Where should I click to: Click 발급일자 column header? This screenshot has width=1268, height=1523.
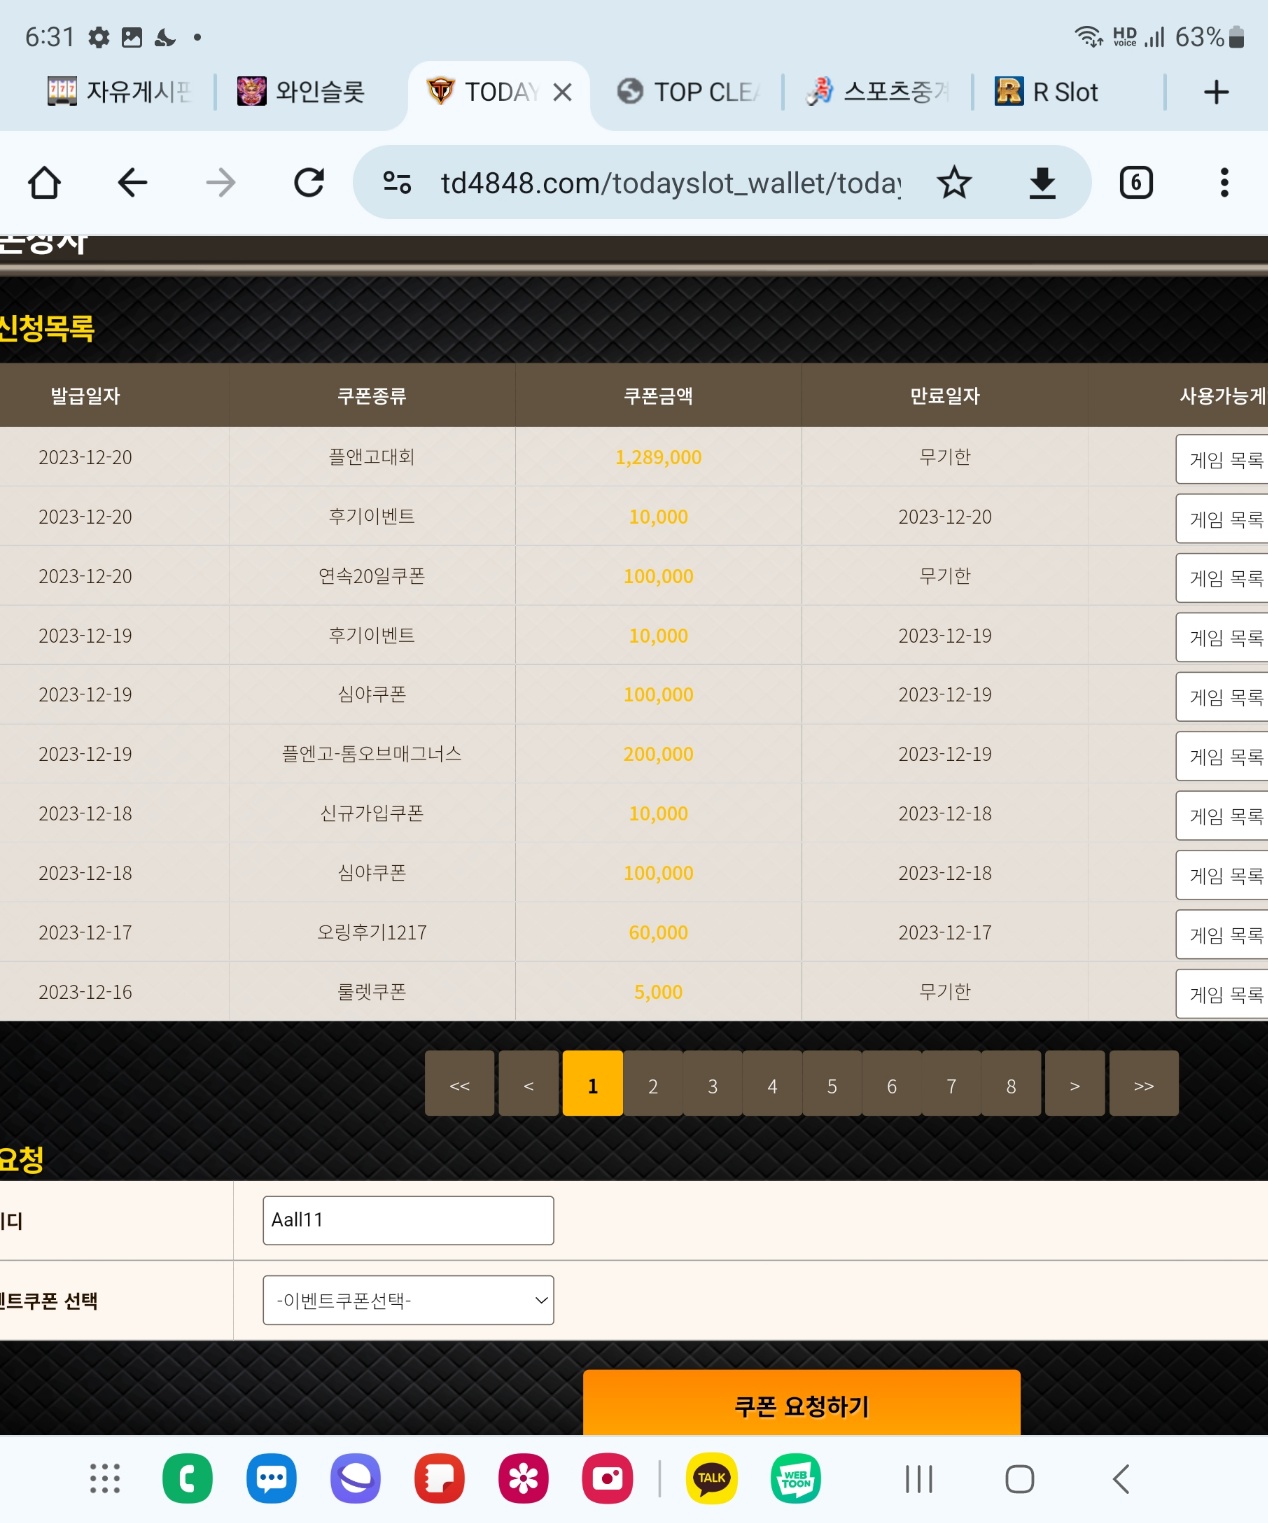pos(85,396)
